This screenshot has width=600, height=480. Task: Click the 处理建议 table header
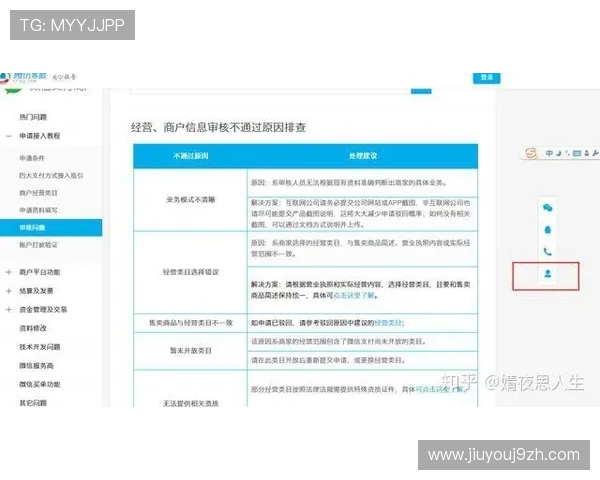(363, 156)
